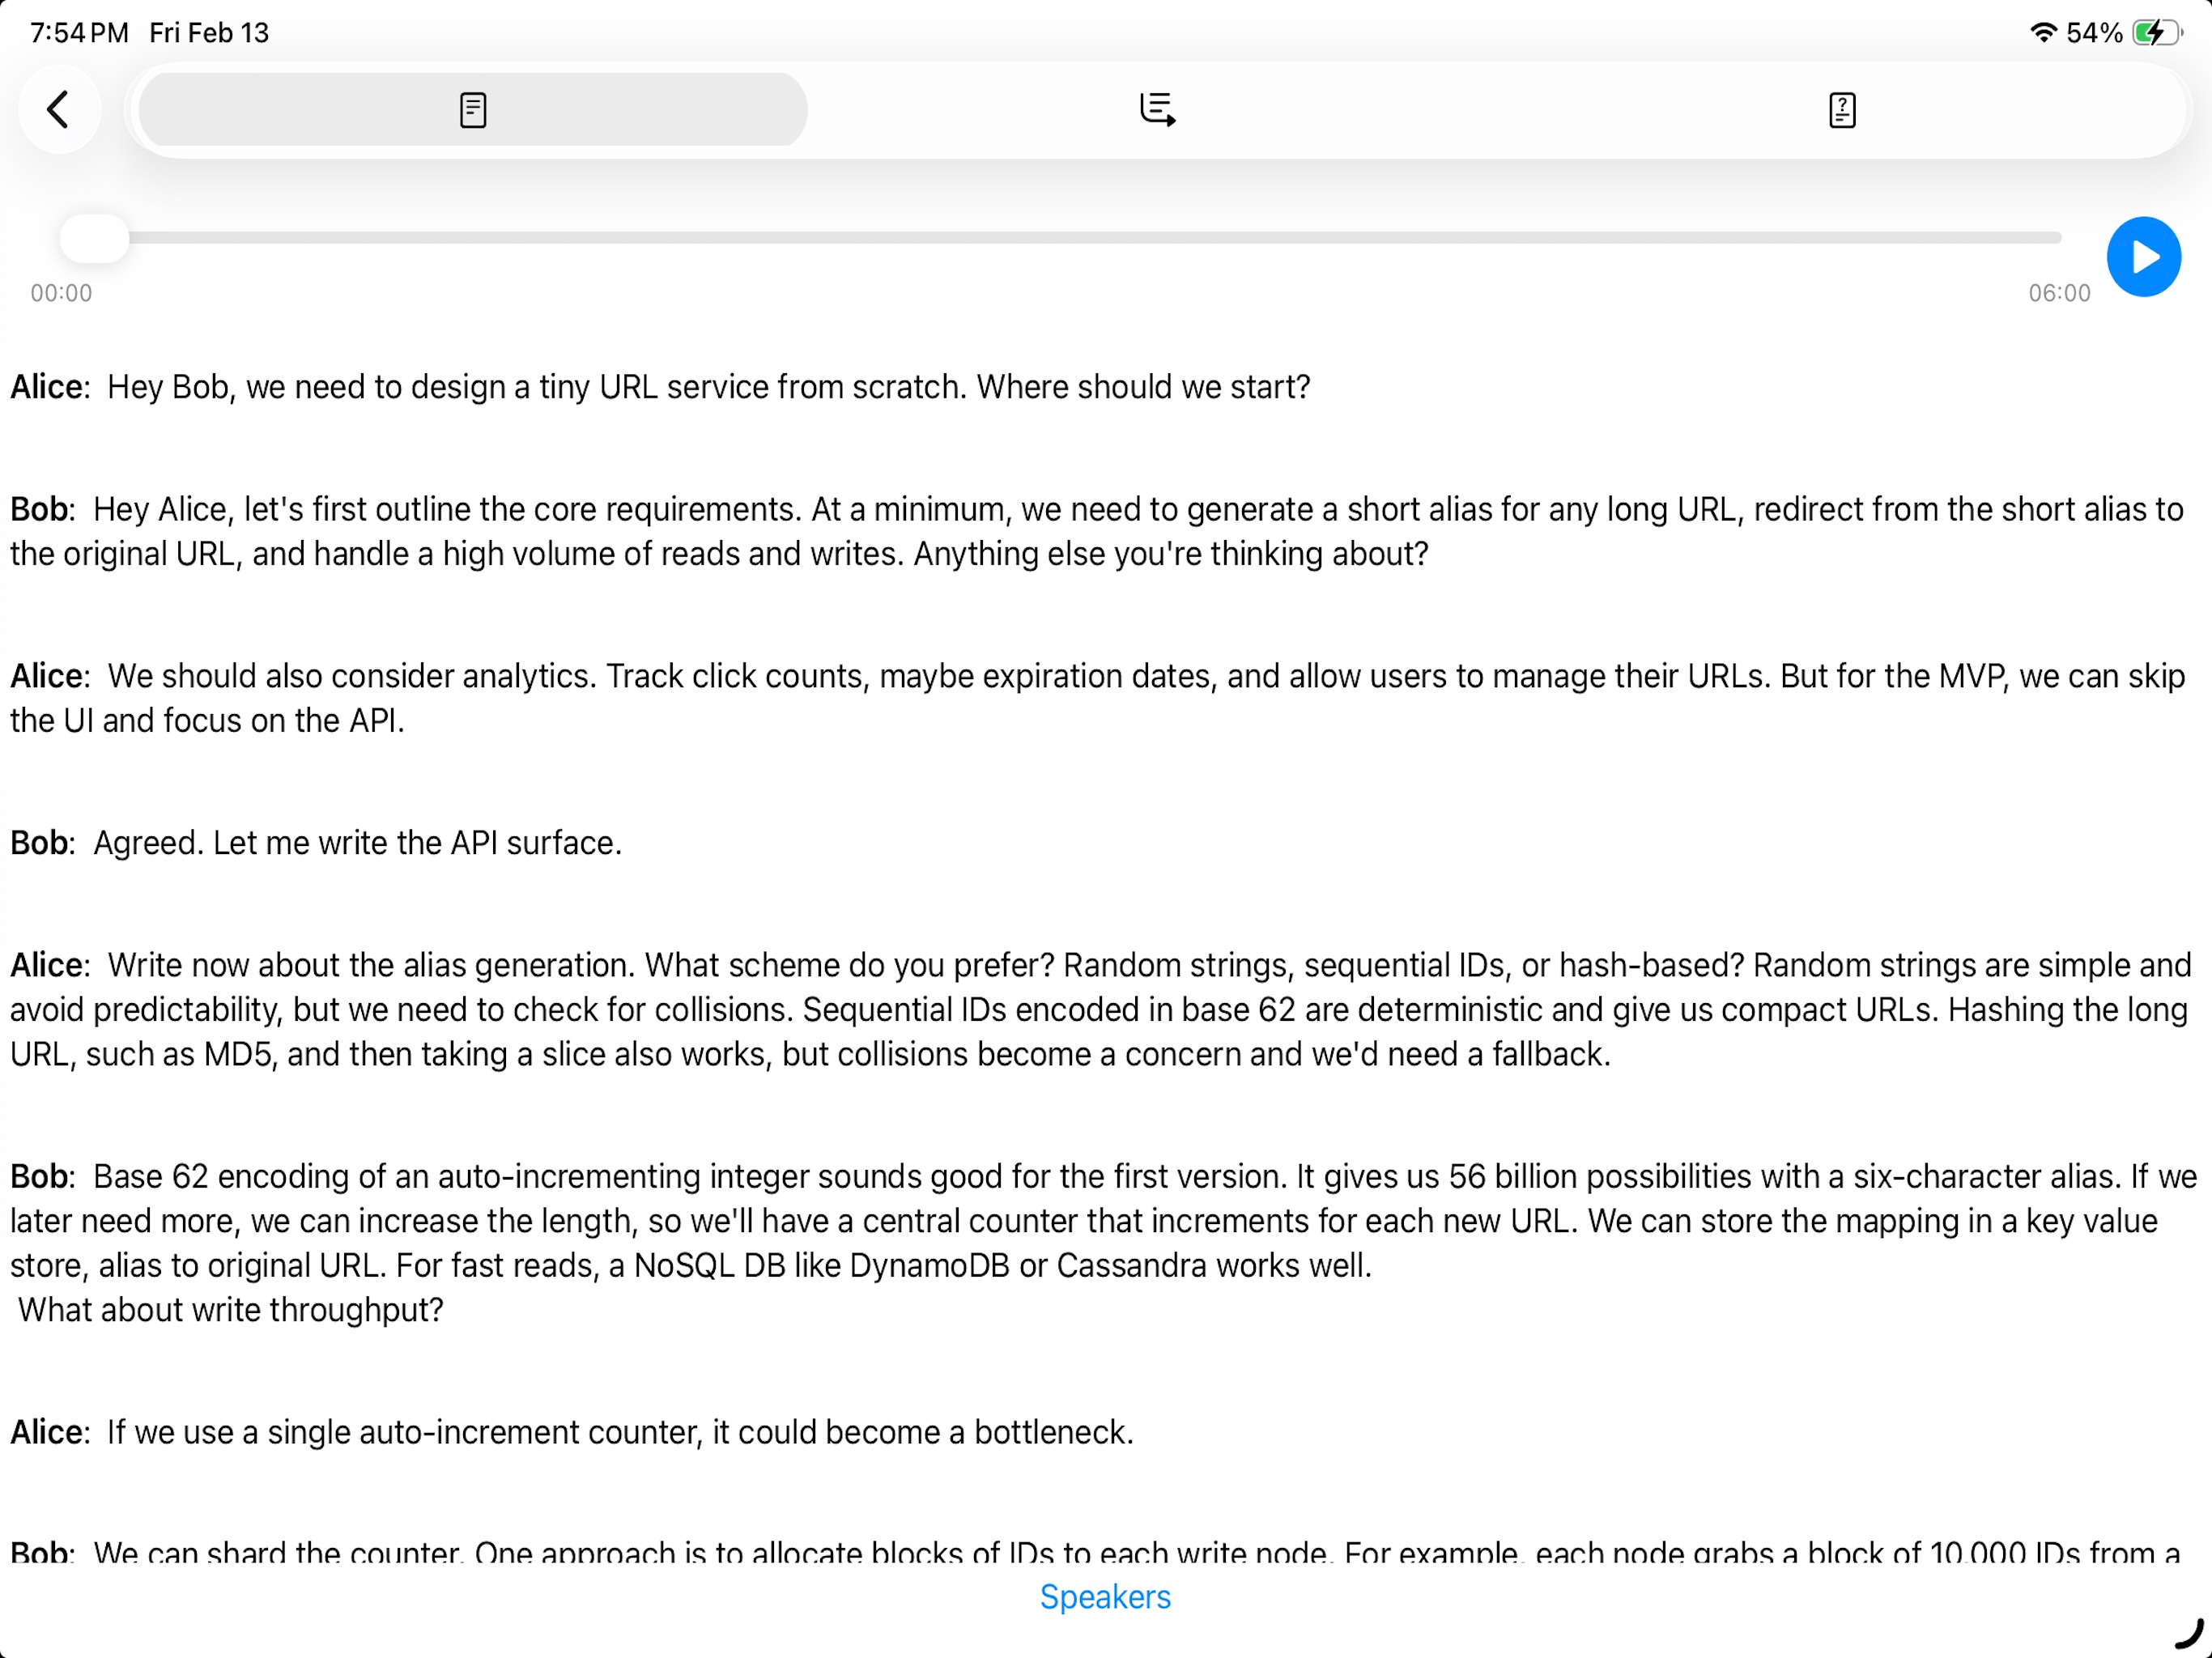Tap the 06:00 total duration label
The height and width of the screenshot is (1658, 2212).
[2059, 293]
